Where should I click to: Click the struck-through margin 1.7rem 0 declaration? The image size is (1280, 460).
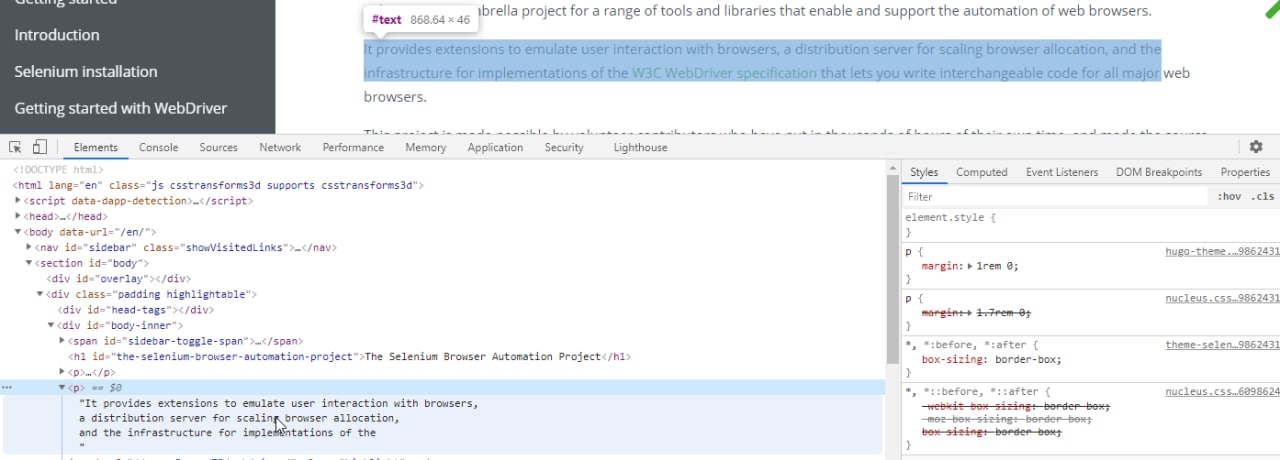[x=975, y=313]
